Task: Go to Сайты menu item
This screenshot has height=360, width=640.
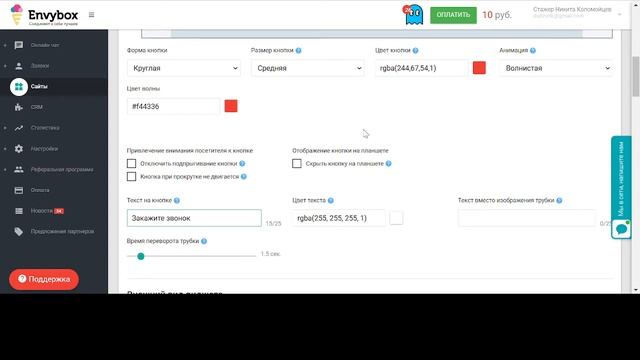Action: [x=39, y=87]
